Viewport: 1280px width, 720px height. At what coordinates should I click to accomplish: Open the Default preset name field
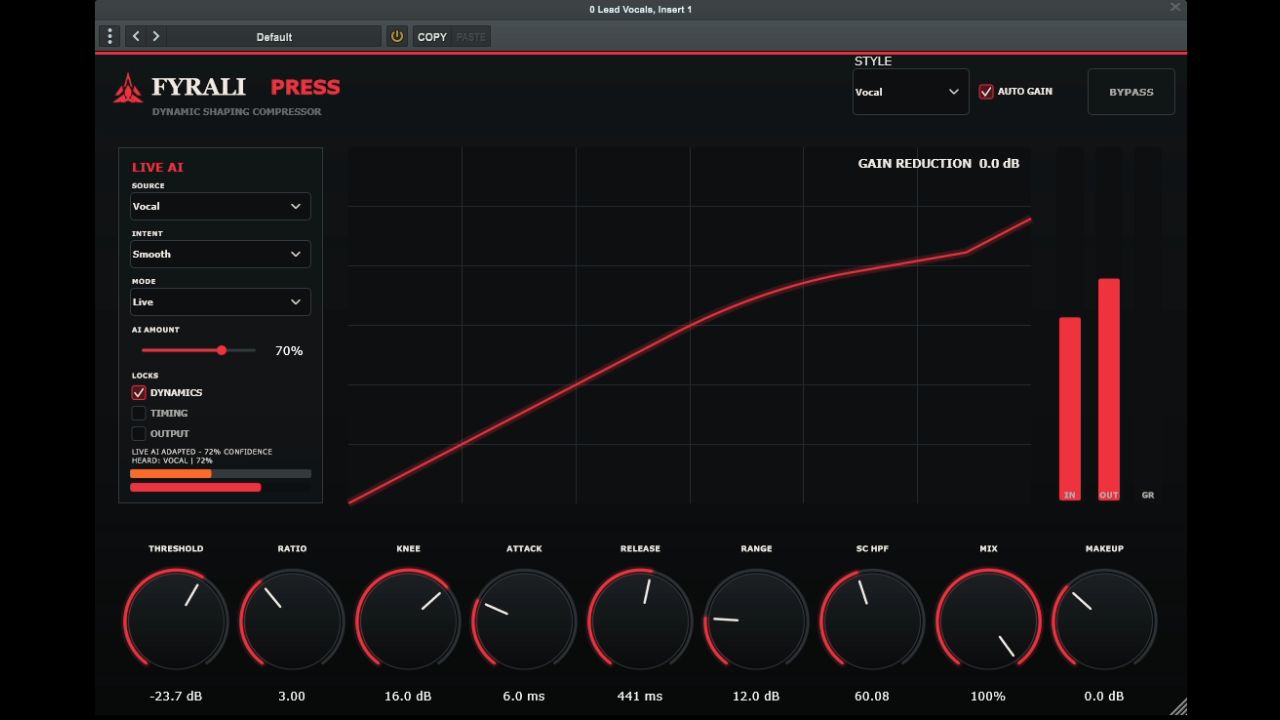point(274,36)
